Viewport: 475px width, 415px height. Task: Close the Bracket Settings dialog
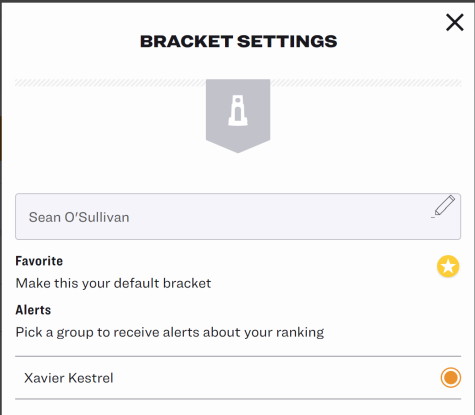[455, 22]
